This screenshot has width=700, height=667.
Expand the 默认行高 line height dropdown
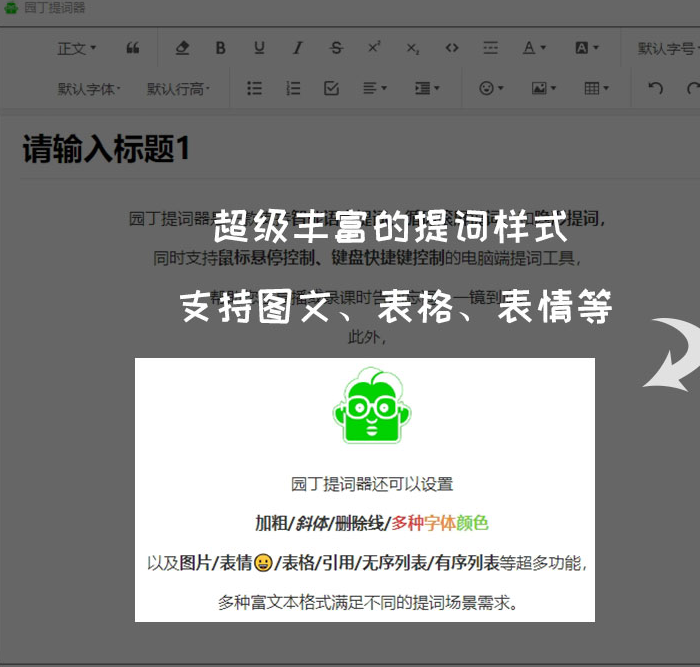click(178, 89)
